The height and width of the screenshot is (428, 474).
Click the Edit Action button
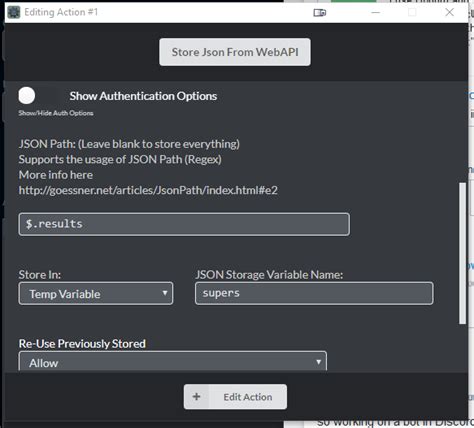[235, 397]
